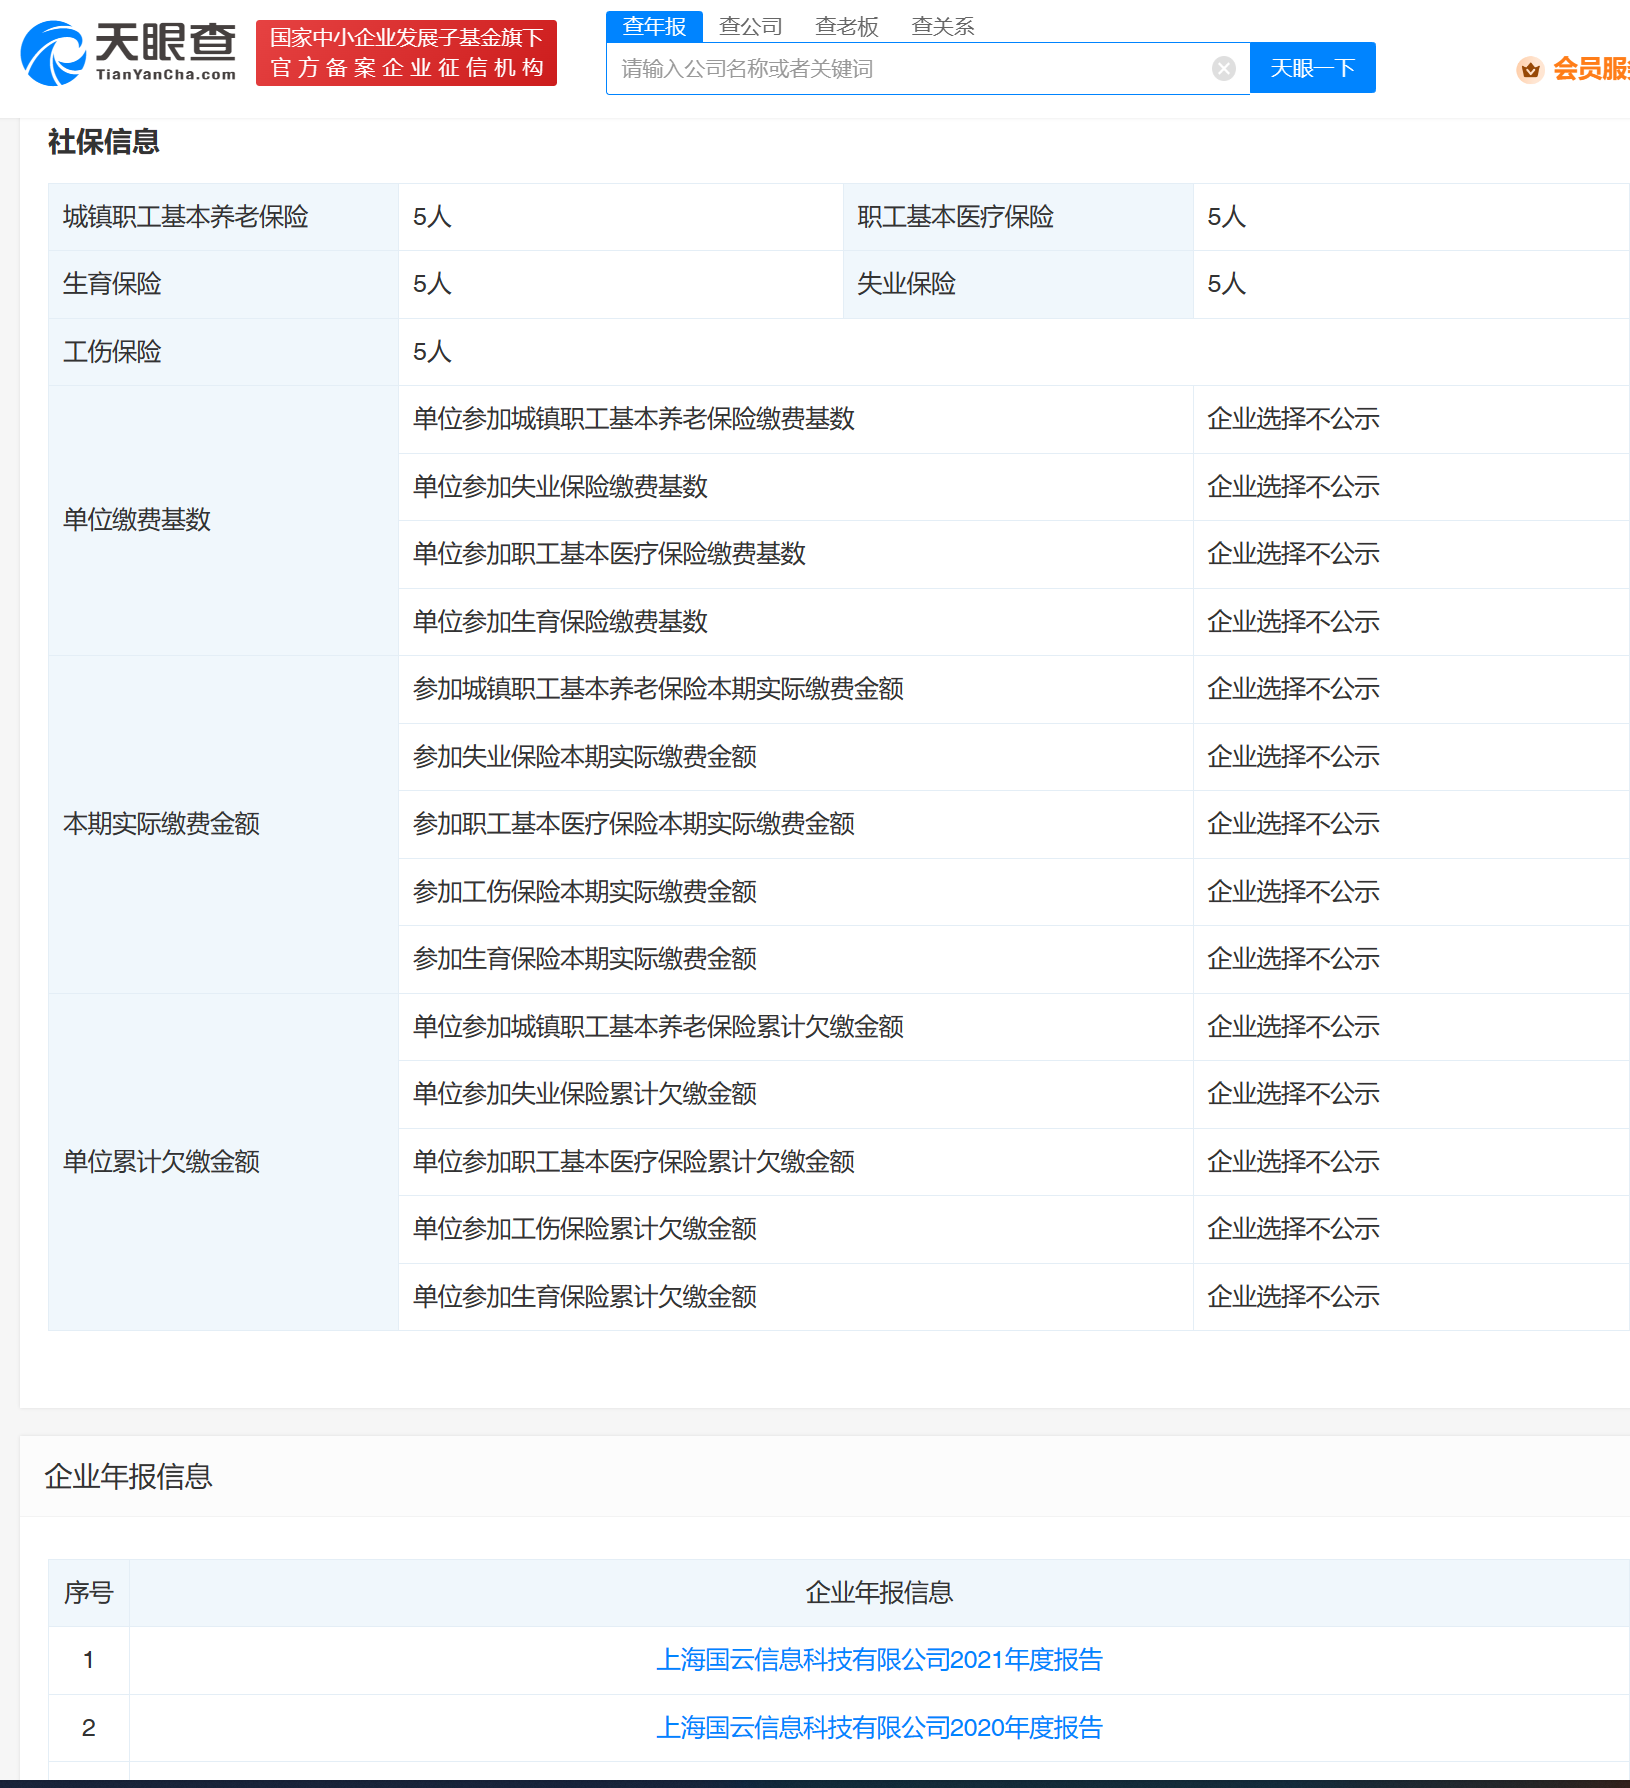The image size is (1630, 1788).
Task: Clear the search box with the X icon
Action: (1223, 68)
